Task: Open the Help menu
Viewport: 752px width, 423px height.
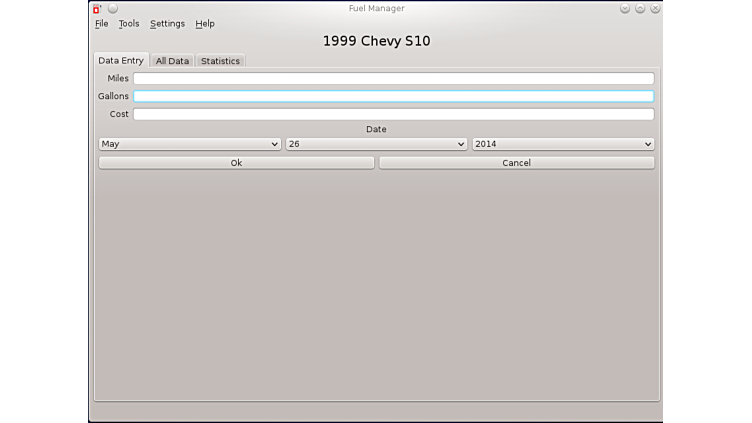Action: pos(205,24)
